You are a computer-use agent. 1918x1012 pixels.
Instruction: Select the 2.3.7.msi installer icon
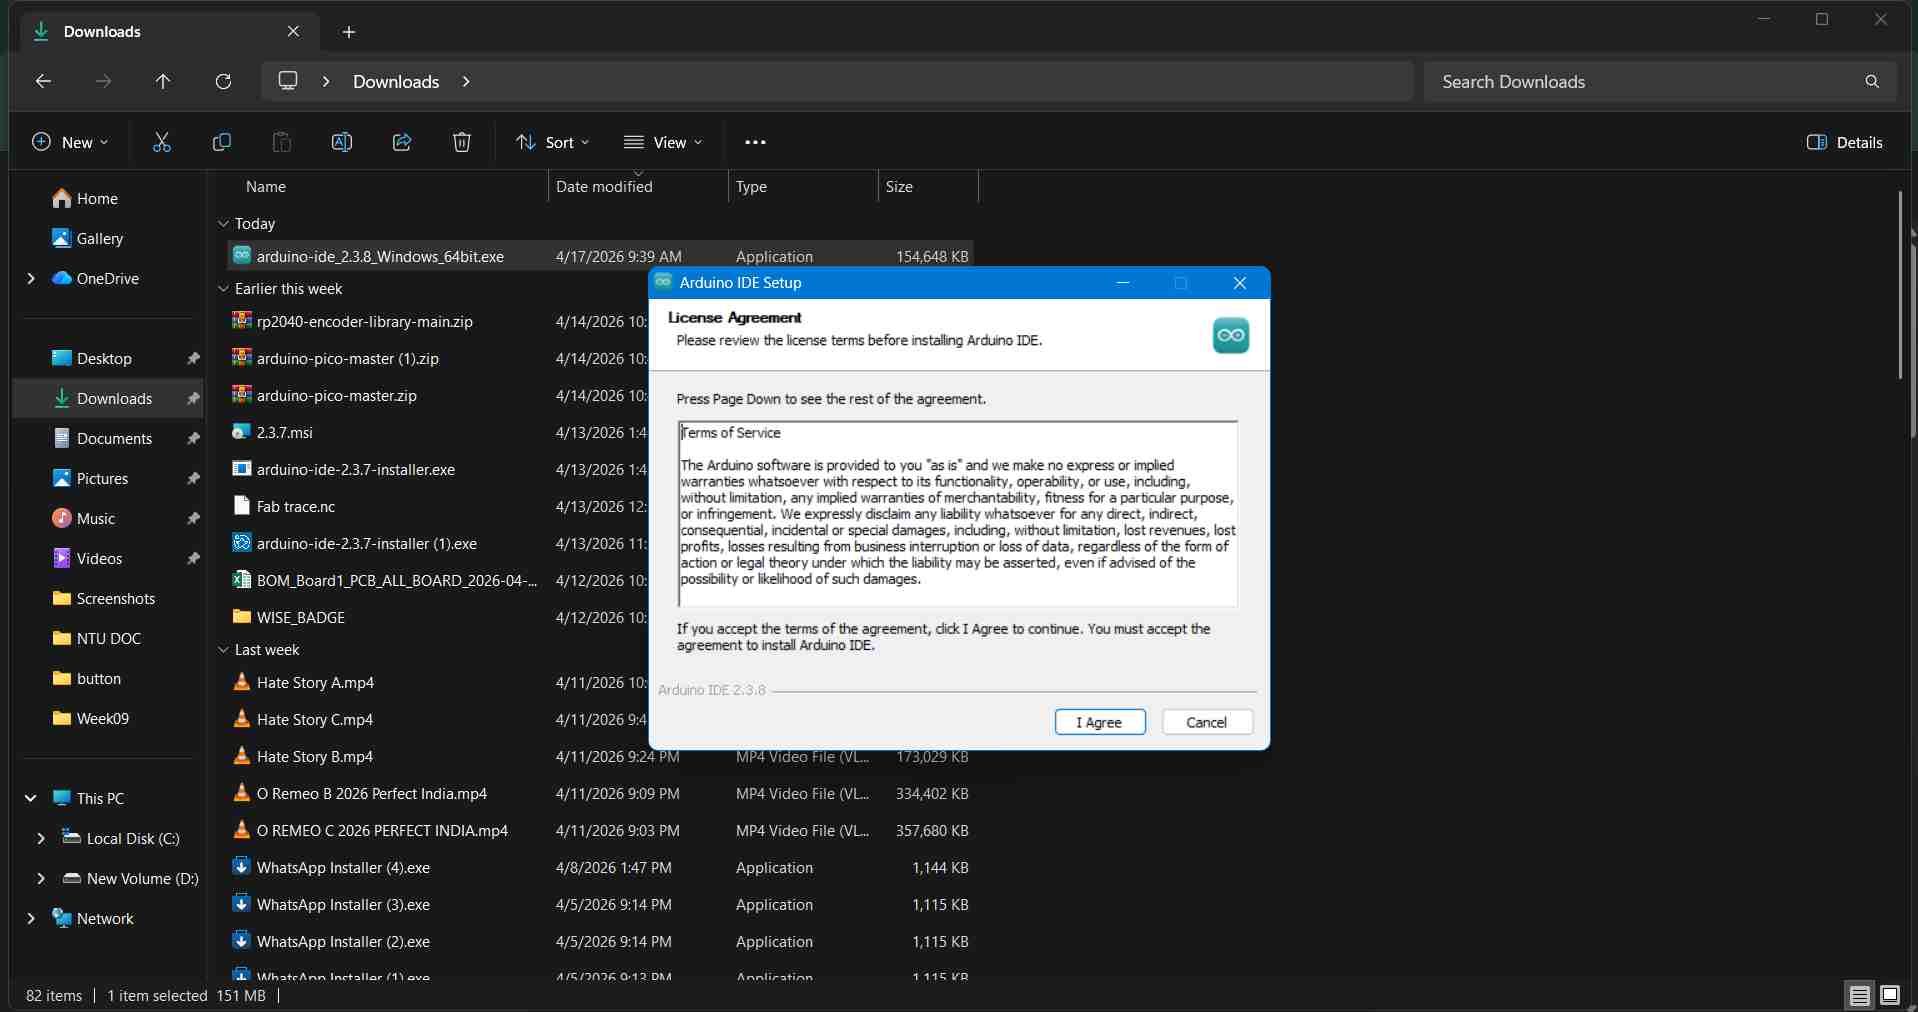point(241,431)
